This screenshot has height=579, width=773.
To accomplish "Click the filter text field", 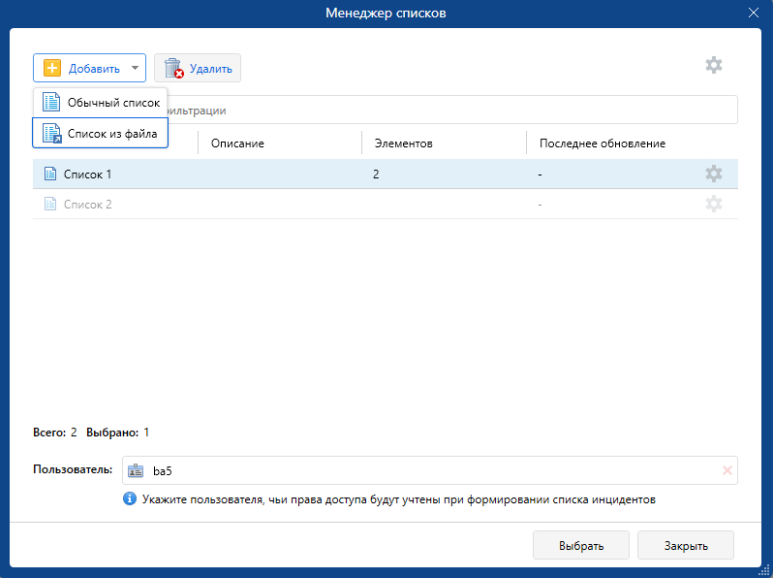I will [x=450, y=110].
